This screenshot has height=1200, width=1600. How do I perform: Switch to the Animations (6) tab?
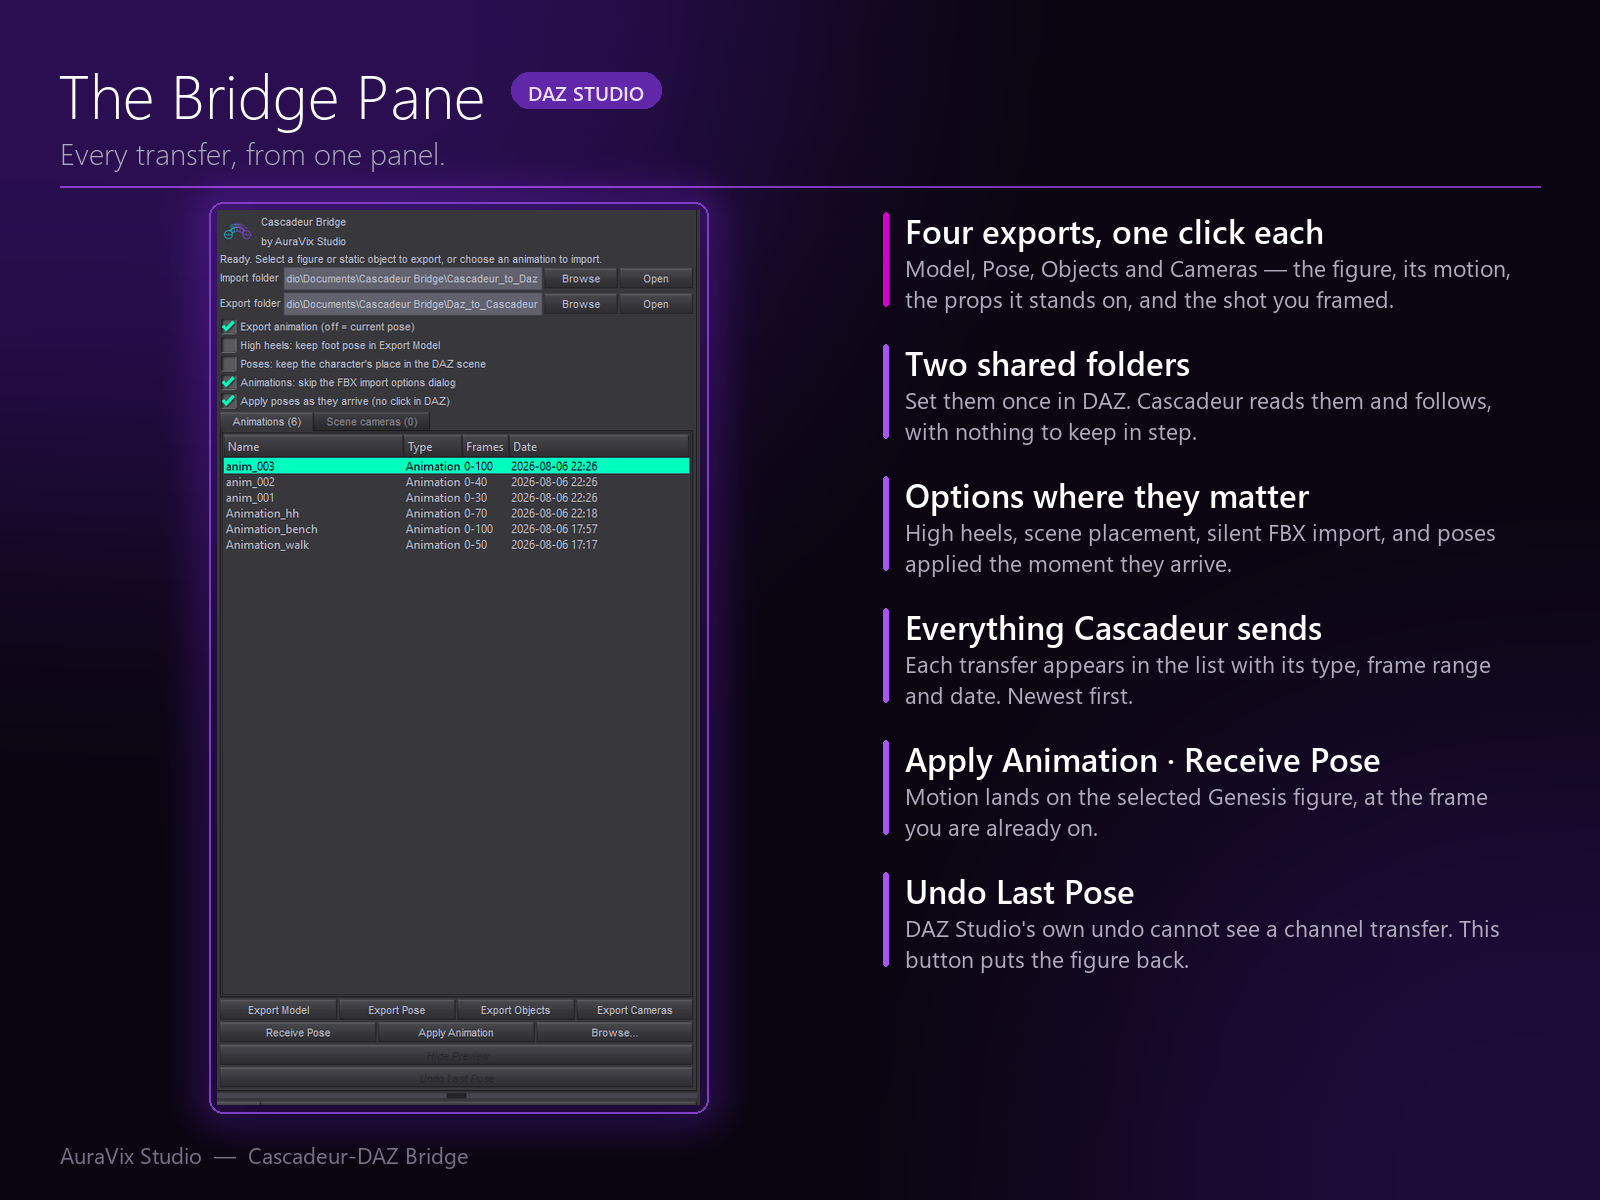[267, 422]
